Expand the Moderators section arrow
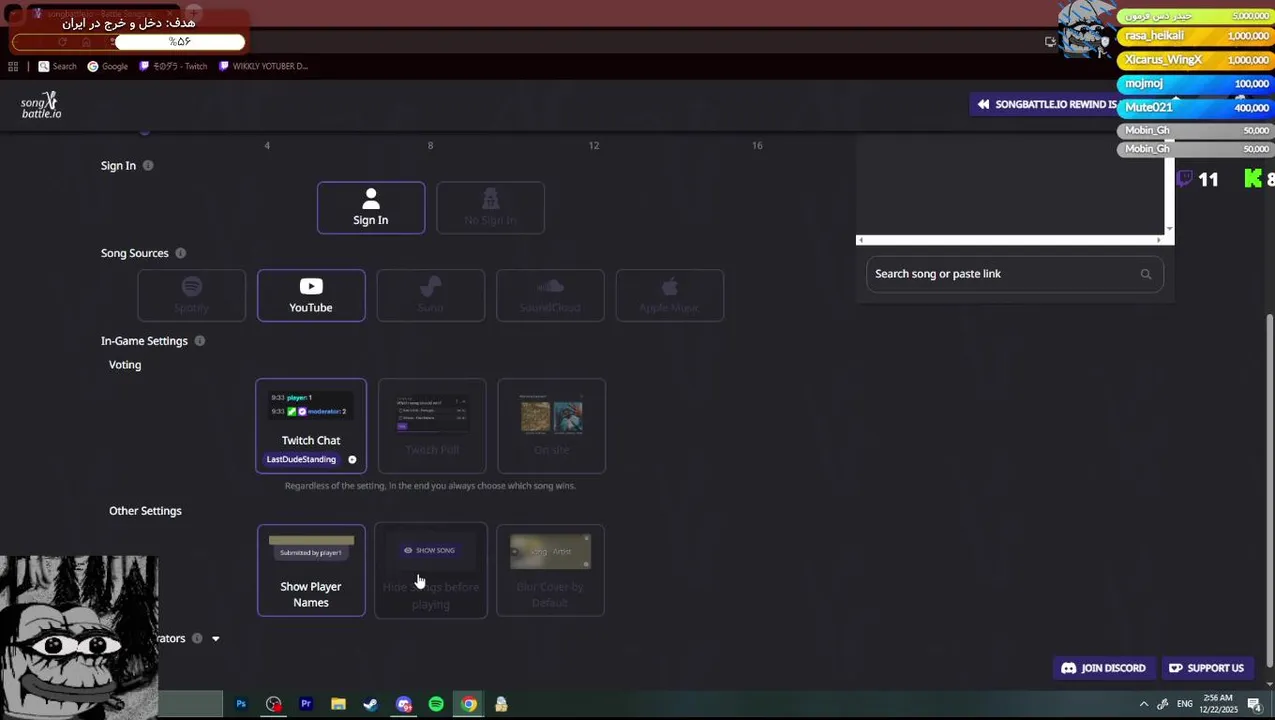1275x720 pixels. click(x=215, y=639)
